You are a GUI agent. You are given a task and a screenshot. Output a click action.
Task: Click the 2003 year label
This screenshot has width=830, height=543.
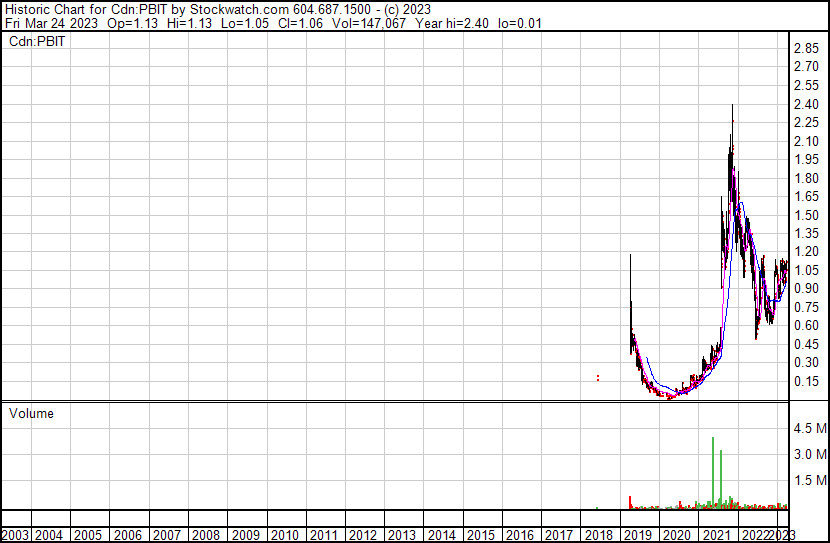click(x=14, y=535)
